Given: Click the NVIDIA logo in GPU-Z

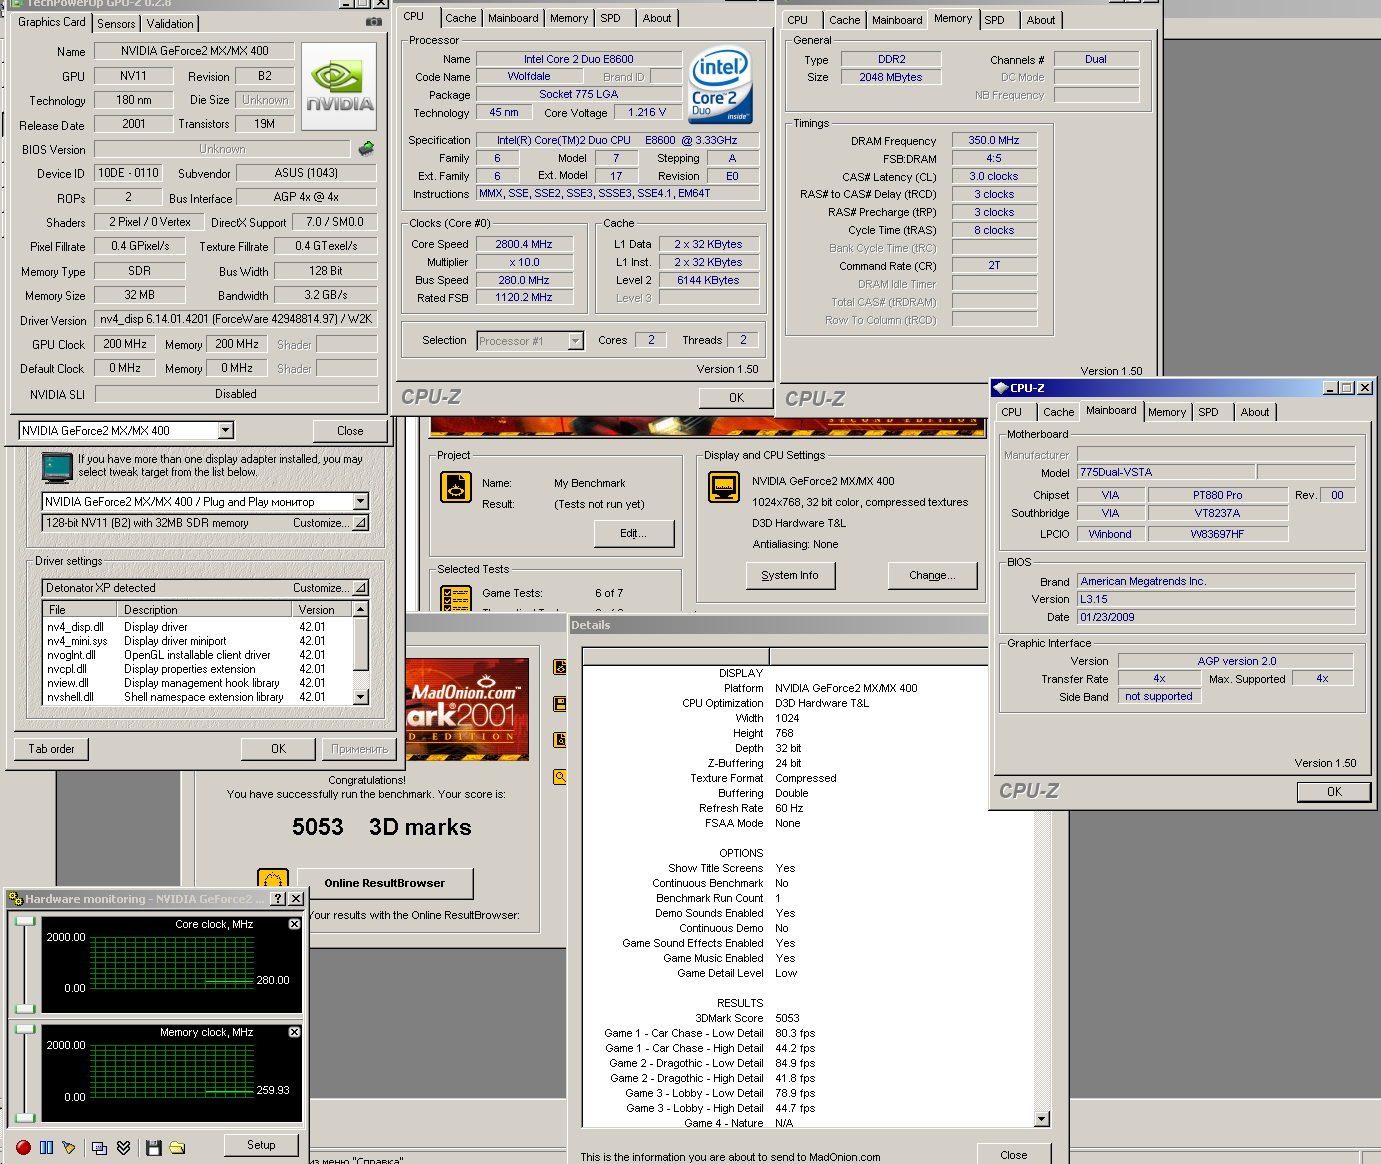Looking at the screenshot, I should pos(340,87).
